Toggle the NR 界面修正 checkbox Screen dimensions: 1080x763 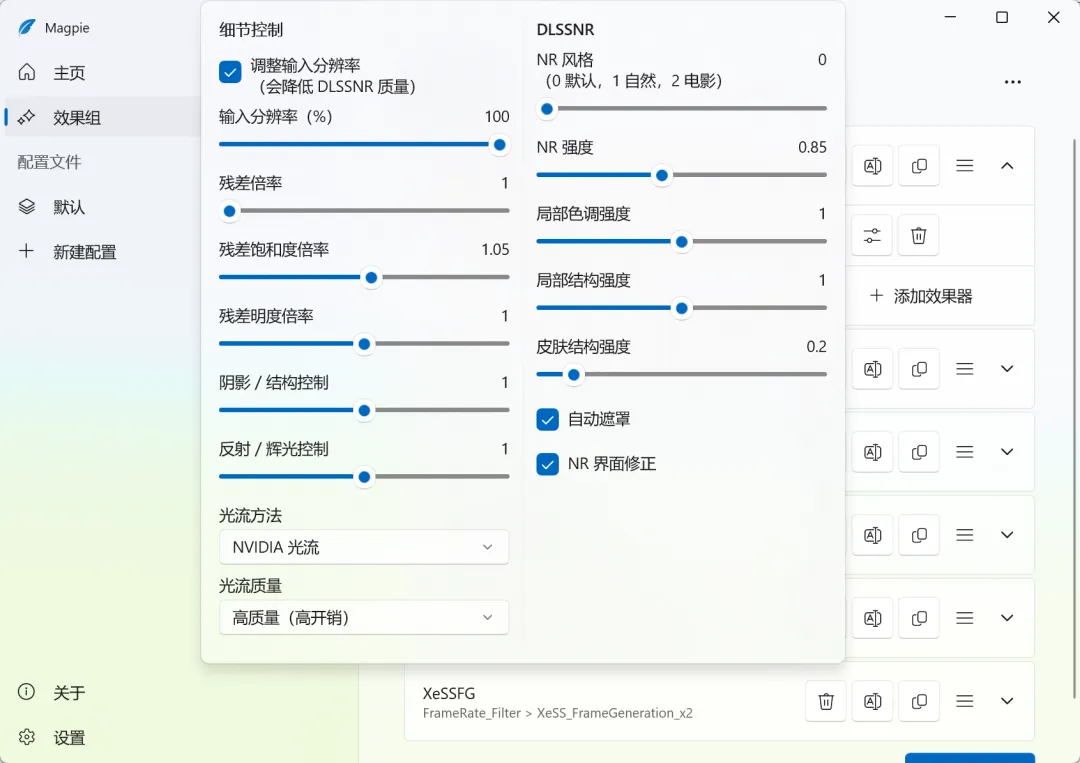548,464
